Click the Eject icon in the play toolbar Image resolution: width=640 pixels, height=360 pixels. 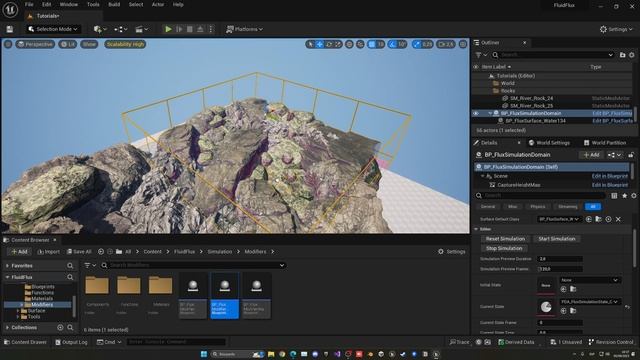coord(200,29)
